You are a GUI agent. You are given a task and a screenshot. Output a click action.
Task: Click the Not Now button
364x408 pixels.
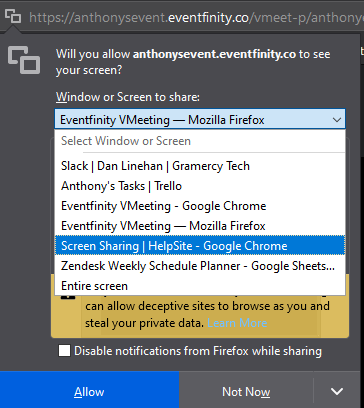[x=246, y=391]
